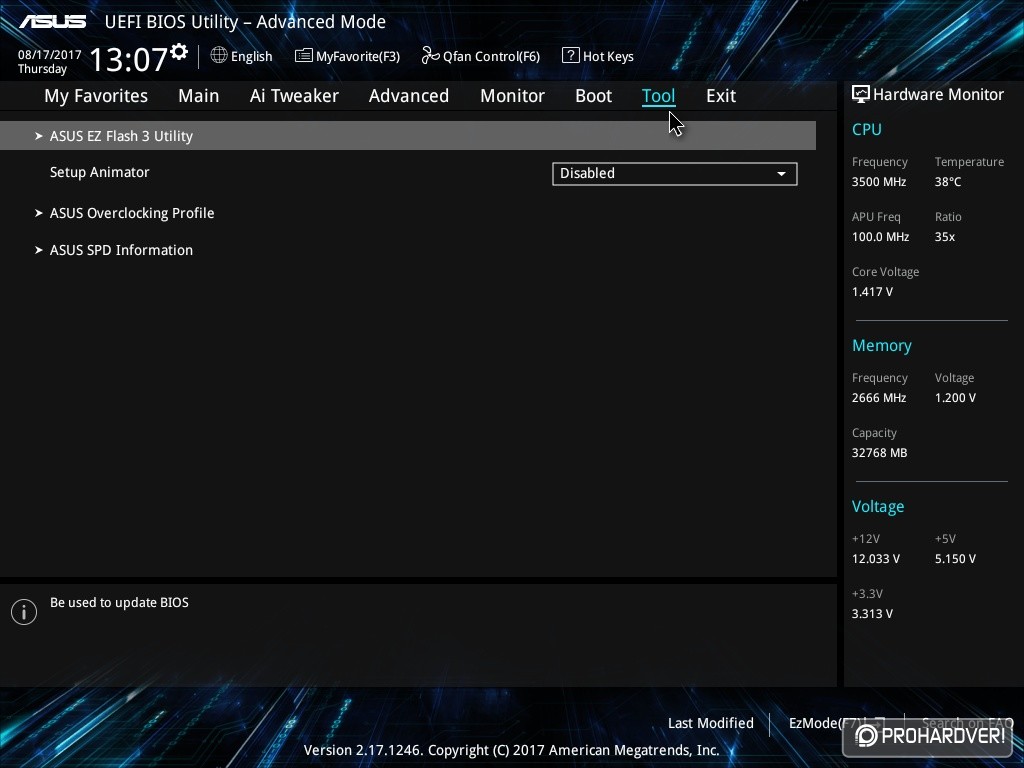Click the Qfan Control fan icon
This screenshot has height=768, width=1024.
(x=430, y=56)
